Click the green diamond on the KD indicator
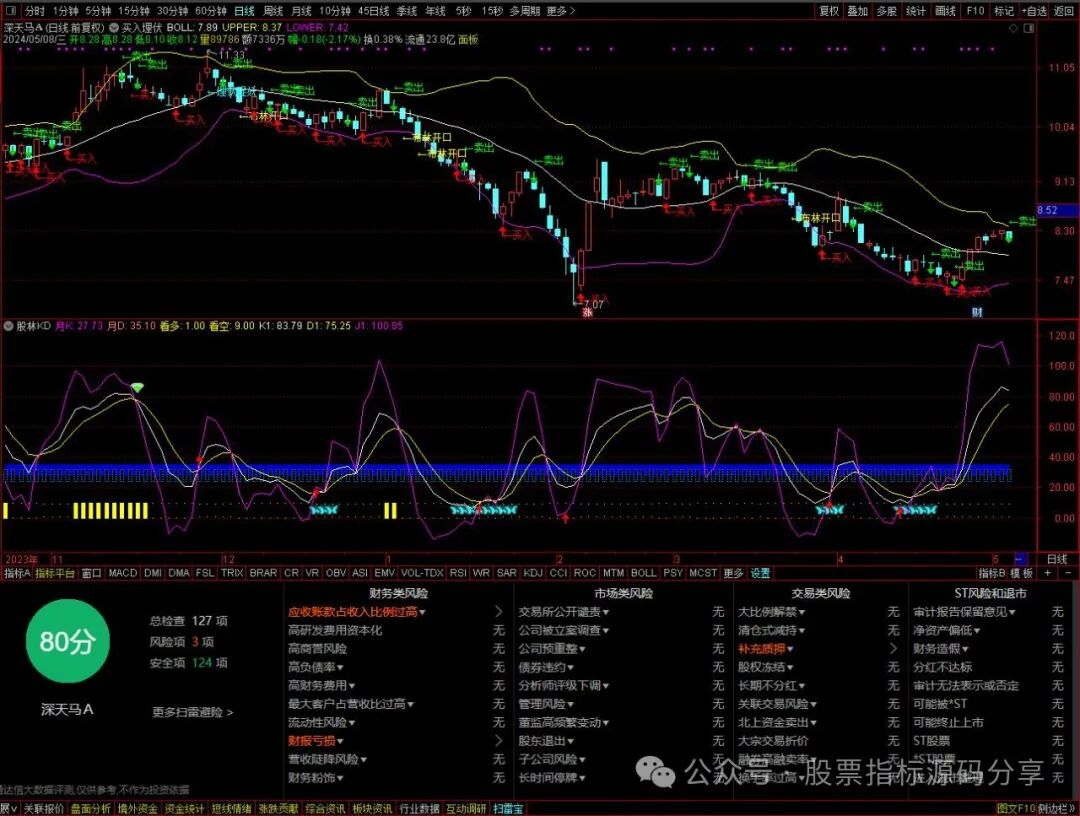 point(138,388)
